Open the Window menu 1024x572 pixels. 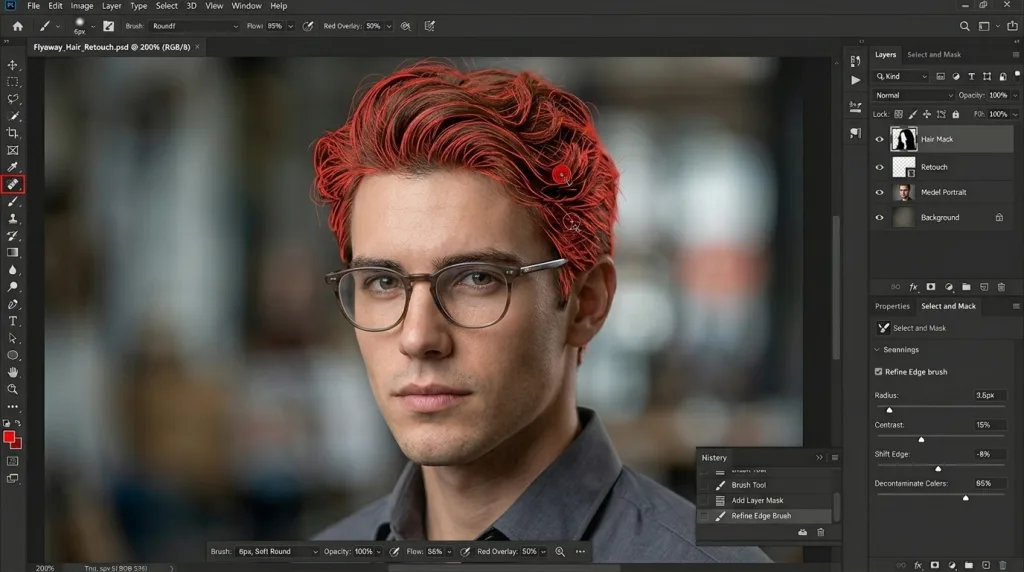tap(246, 6)
